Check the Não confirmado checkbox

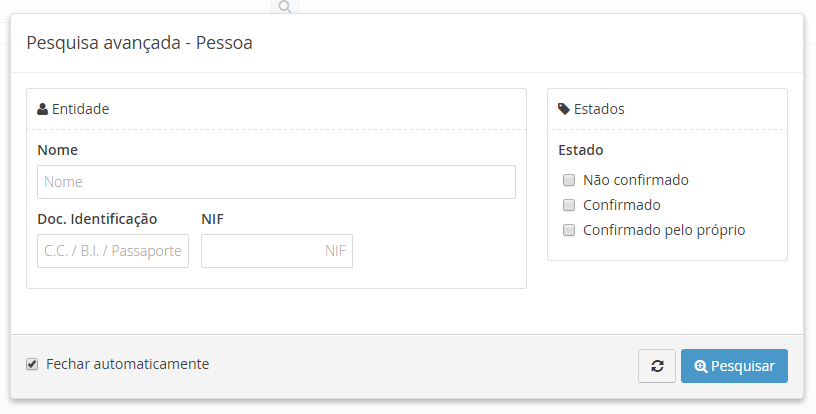pos(569,181)
